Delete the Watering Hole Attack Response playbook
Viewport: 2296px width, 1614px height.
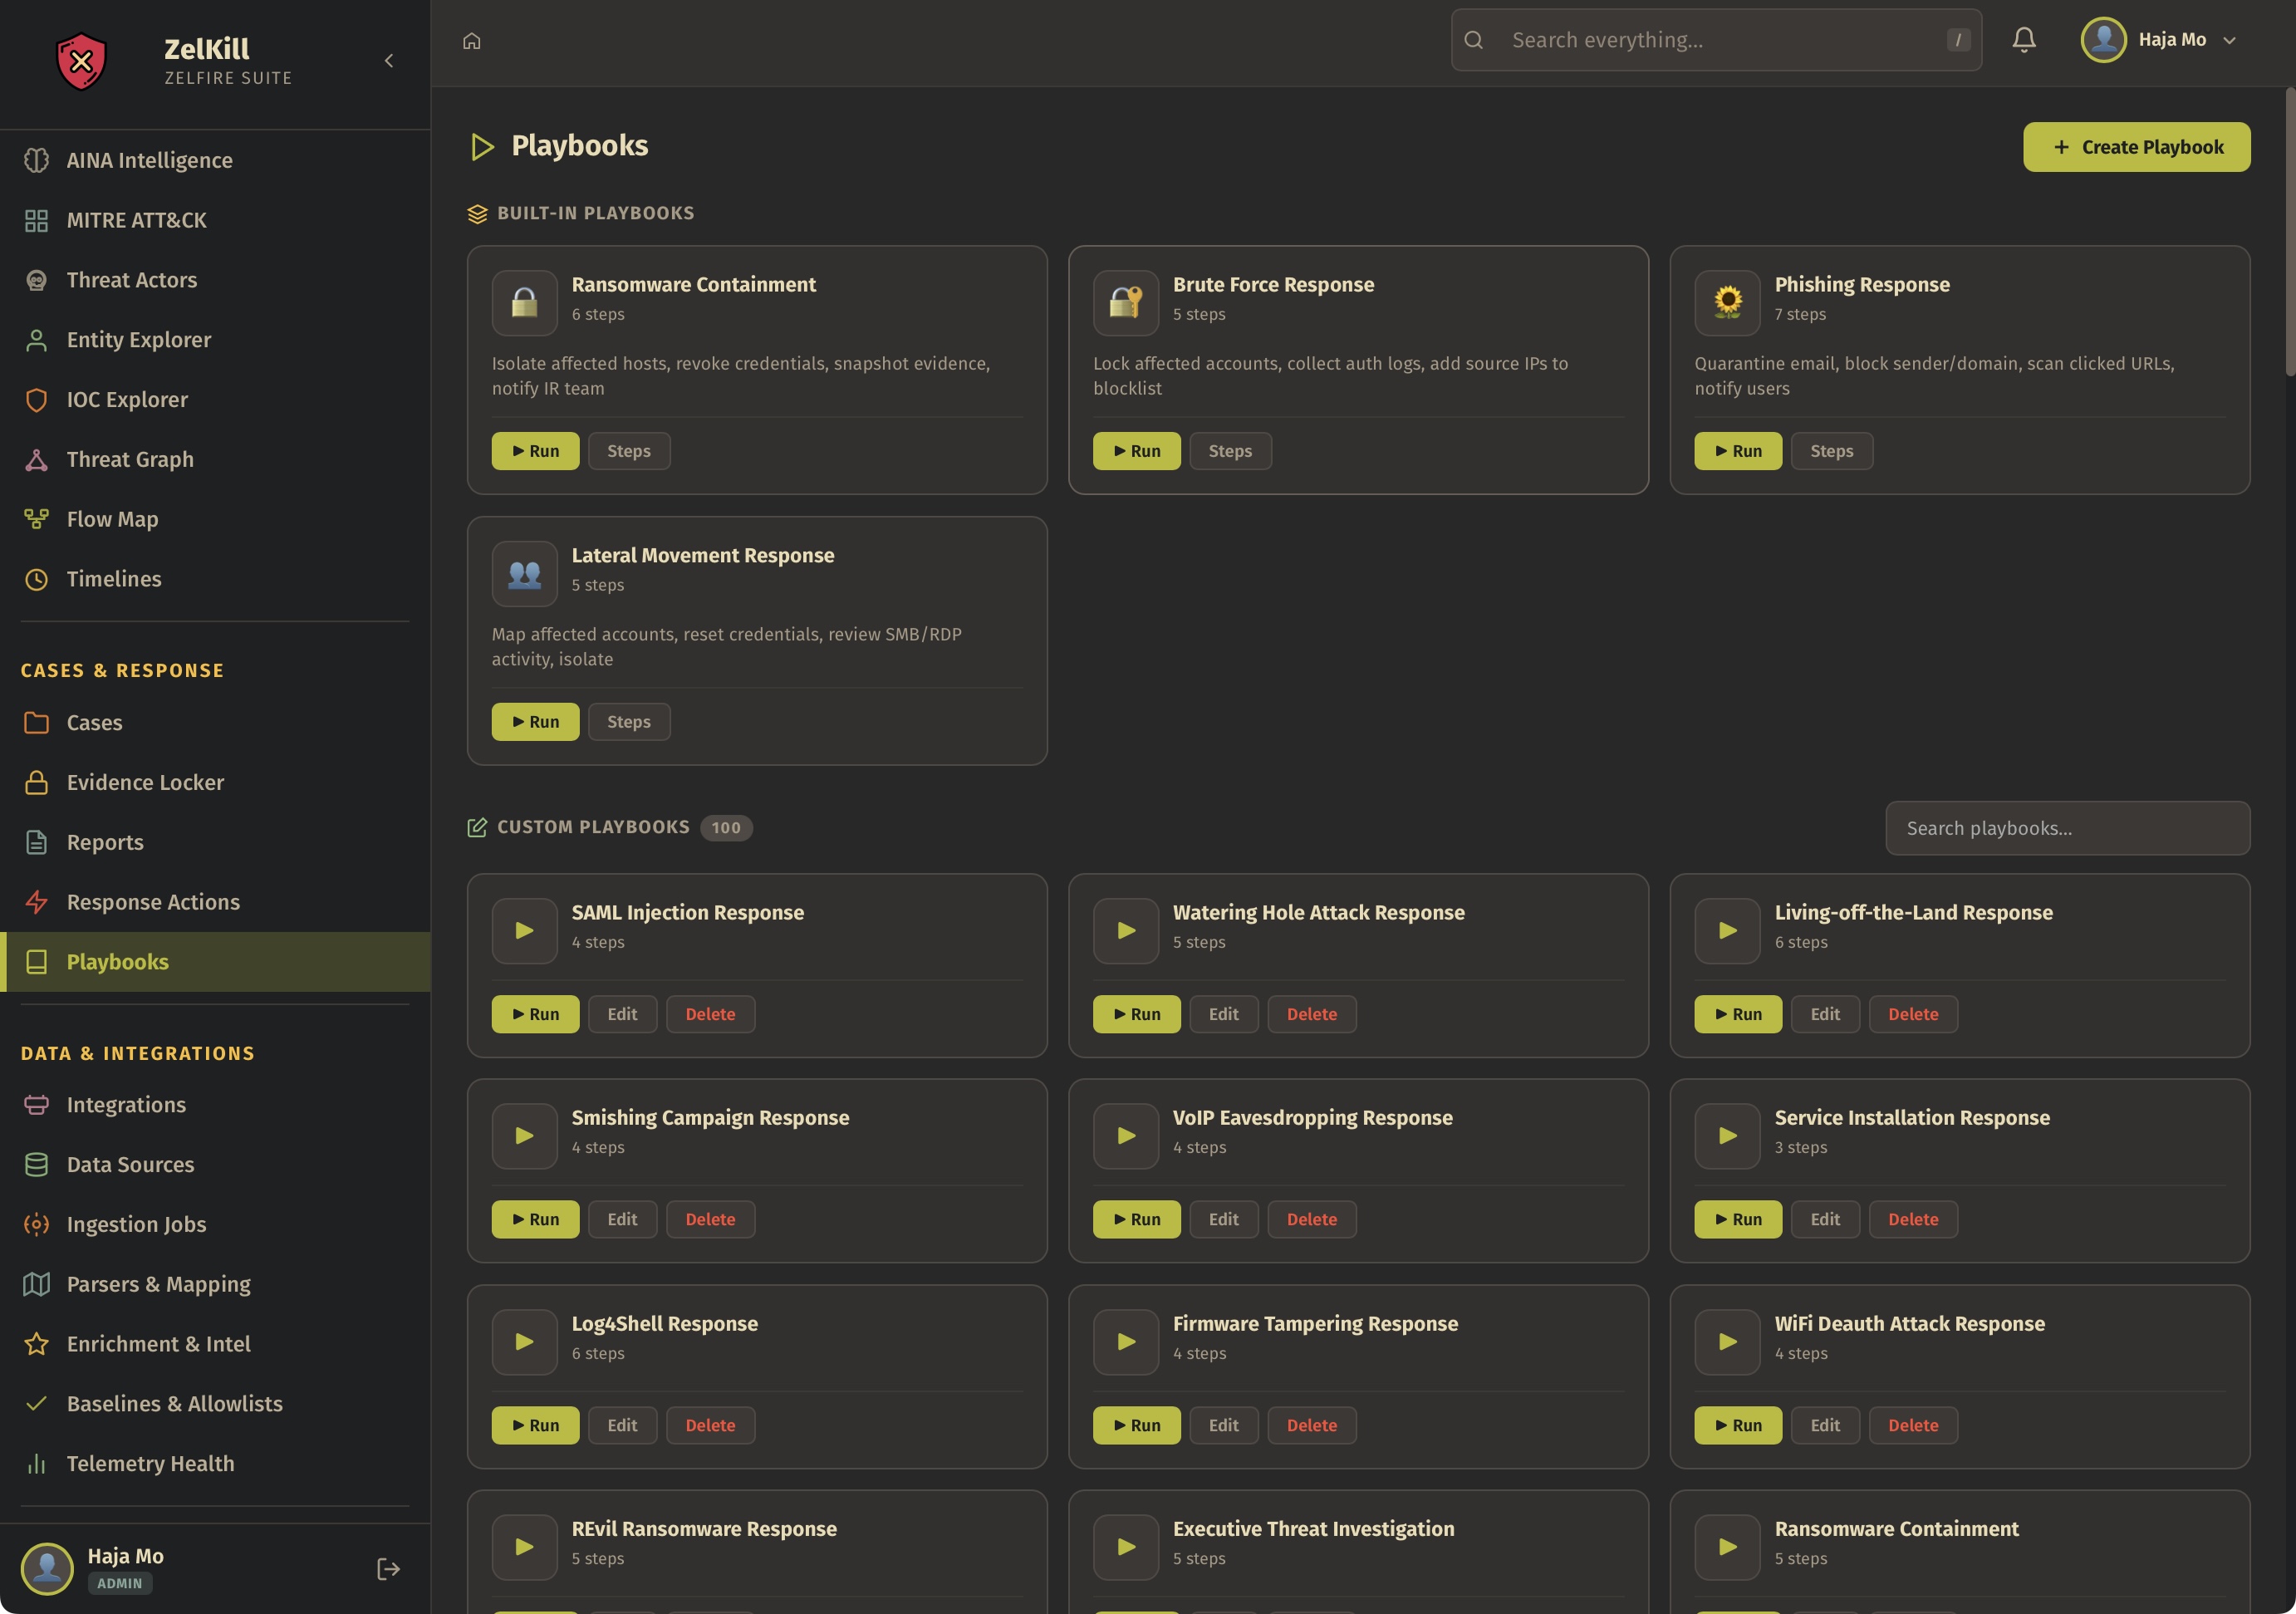coord(1311,1014)
